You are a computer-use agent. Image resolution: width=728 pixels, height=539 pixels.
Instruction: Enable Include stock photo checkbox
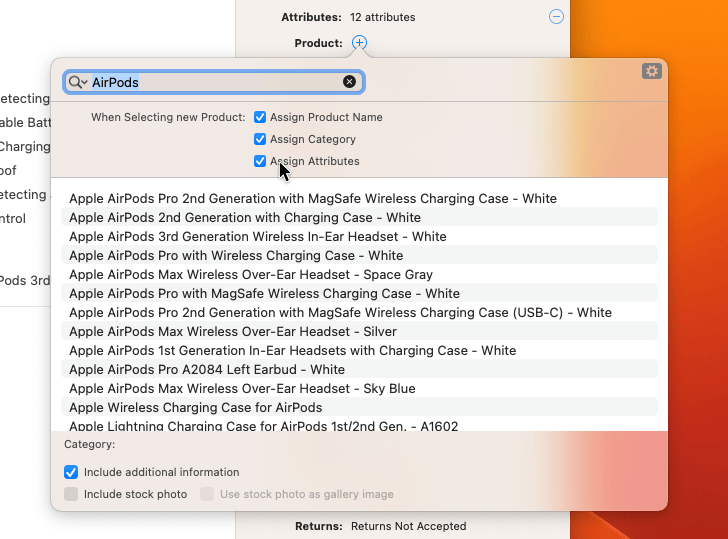71,494
